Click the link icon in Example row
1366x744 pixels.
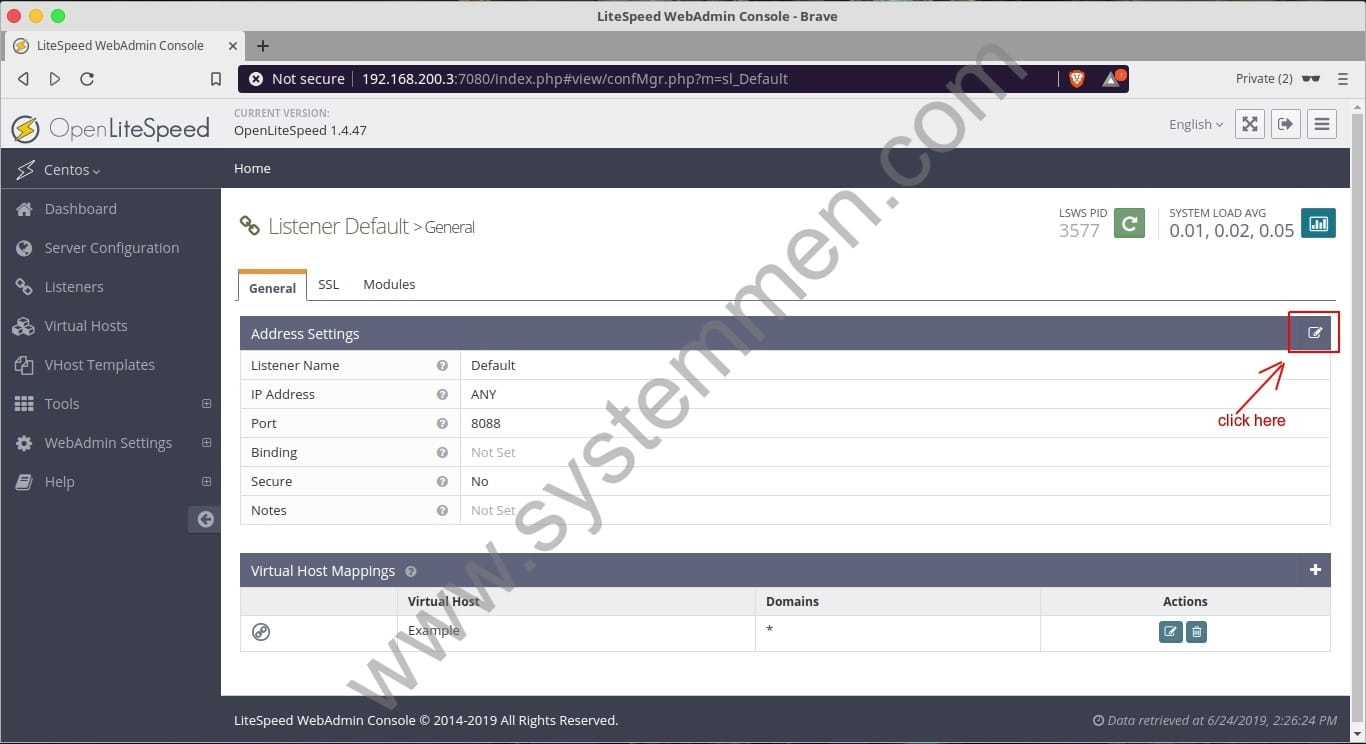click(x=261, y=632)
